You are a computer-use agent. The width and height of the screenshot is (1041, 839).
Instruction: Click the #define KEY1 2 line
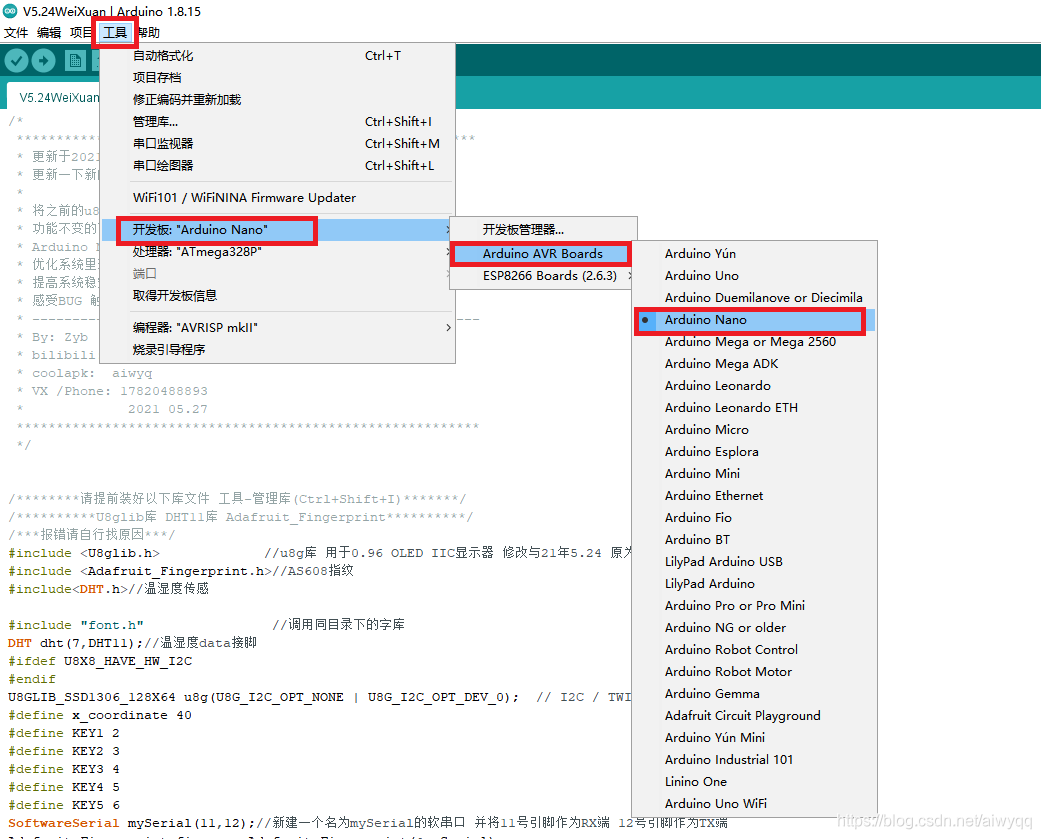[x=64, y=733]
